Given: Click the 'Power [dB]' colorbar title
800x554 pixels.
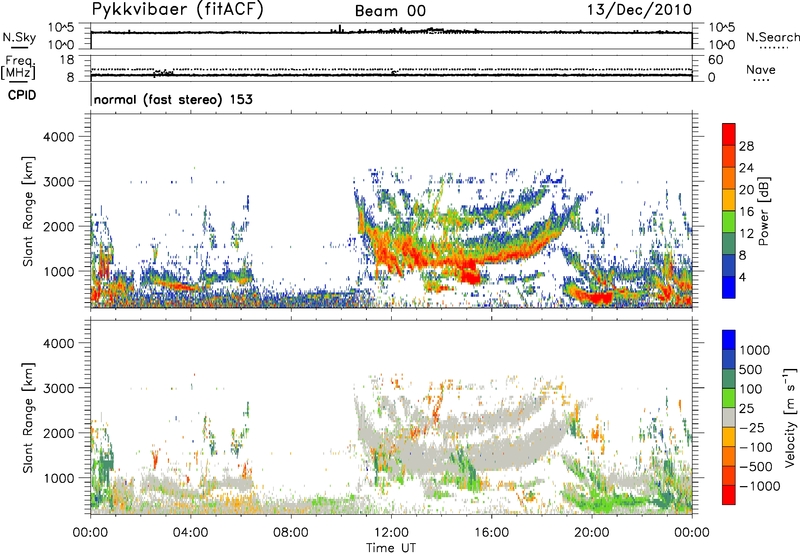Looking at the screenshot, I should pyautogui.click(x=764, y=211).
